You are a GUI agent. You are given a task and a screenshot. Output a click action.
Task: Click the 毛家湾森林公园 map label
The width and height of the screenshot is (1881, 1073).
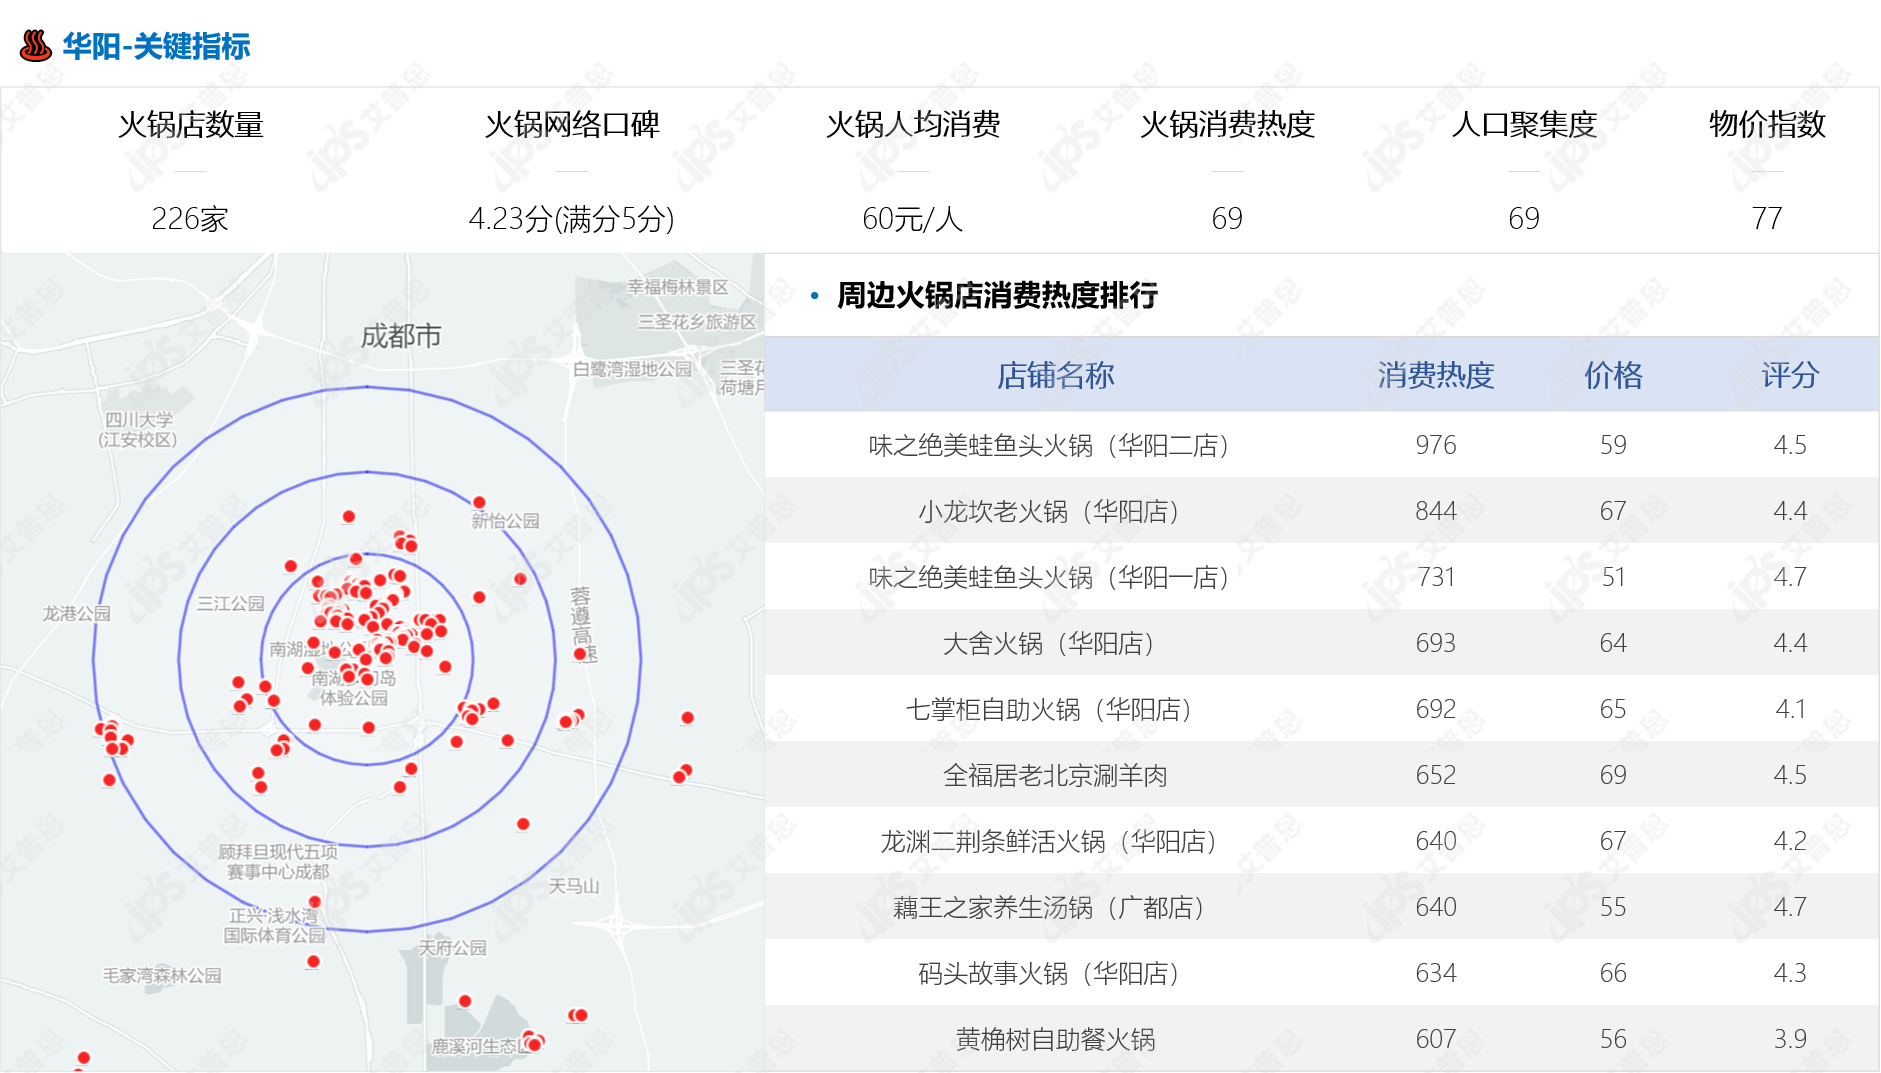tap(162, 975)
